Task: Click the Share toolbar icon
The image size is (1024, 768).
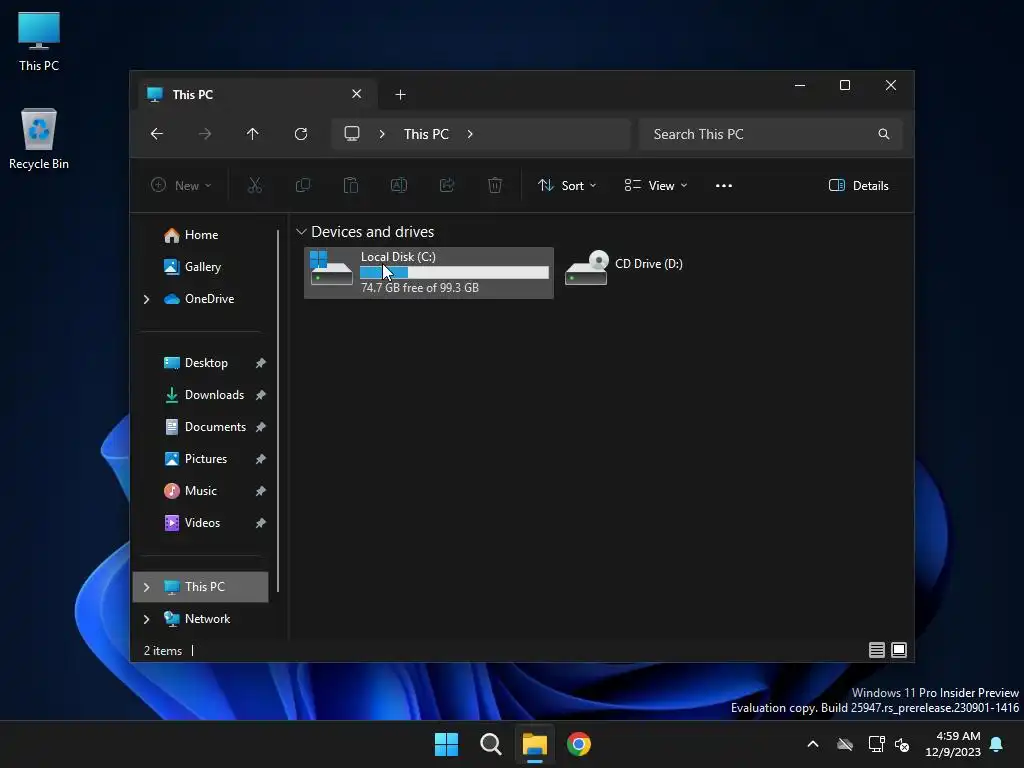Action: pyautogui.click(x=447, y=185)
